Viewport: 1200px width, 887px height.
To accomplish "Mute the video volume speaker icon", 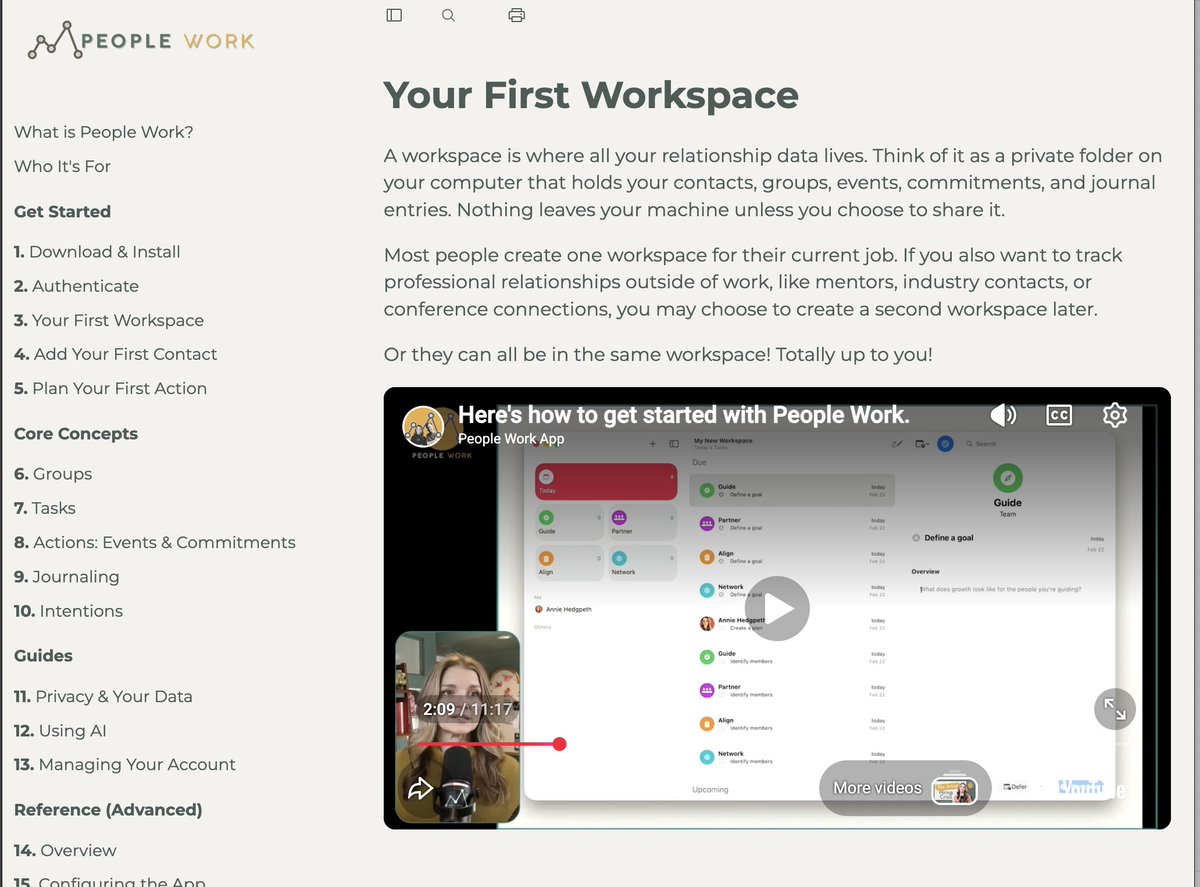I will [1003, 415].
